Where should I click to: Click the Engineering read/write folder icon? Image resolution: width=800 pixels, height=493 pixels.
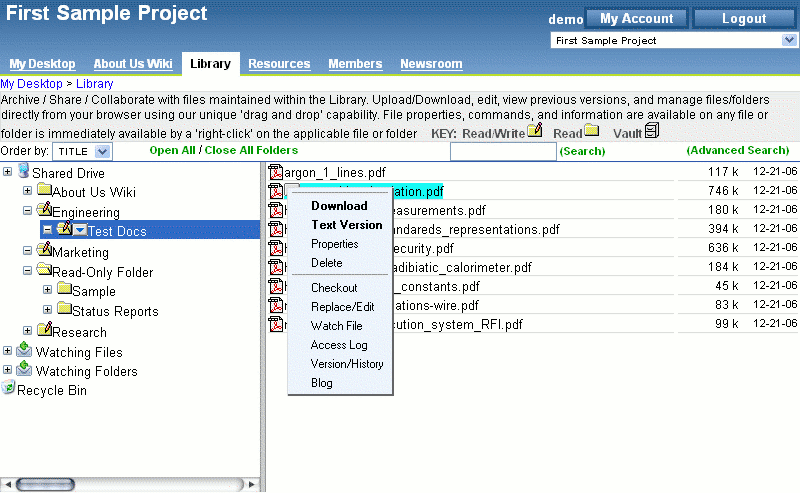coord(44,209)
